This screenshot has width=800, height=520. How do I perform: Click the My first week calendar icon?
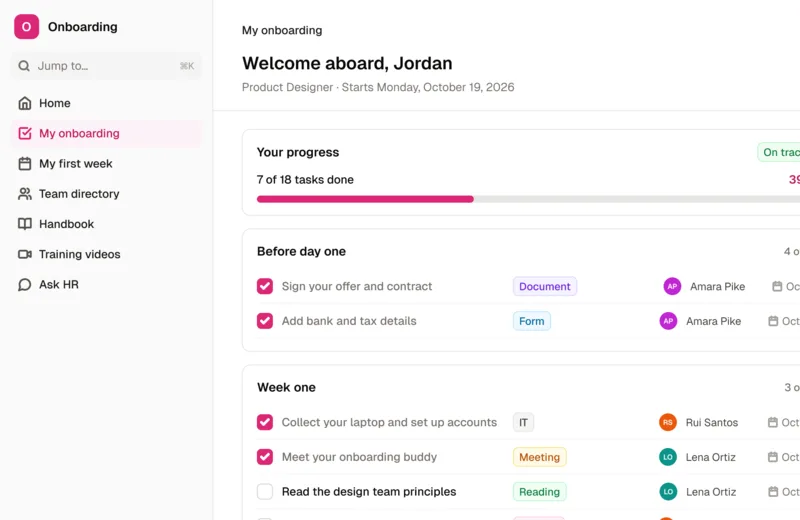click(x=24, y=163)
